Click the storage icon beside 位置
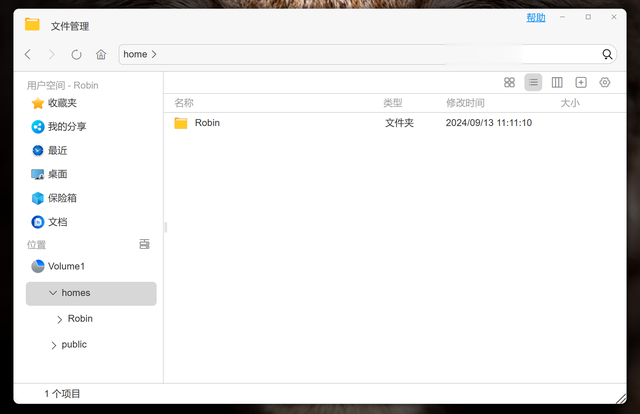This screenshot has height=414, width=640. [x=144, y=244]
